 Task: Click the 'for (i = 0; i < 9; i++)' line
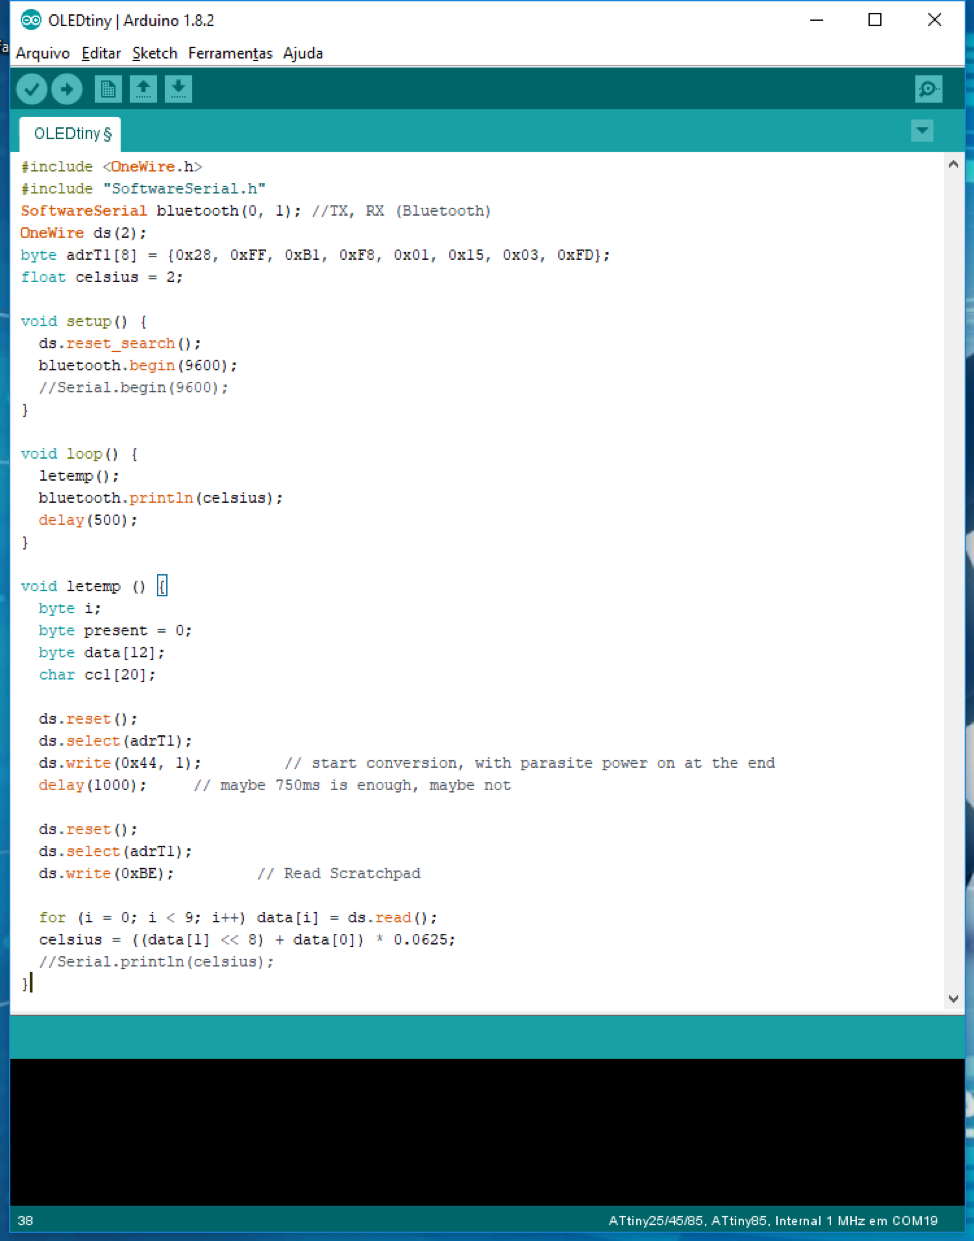[238, 917]
